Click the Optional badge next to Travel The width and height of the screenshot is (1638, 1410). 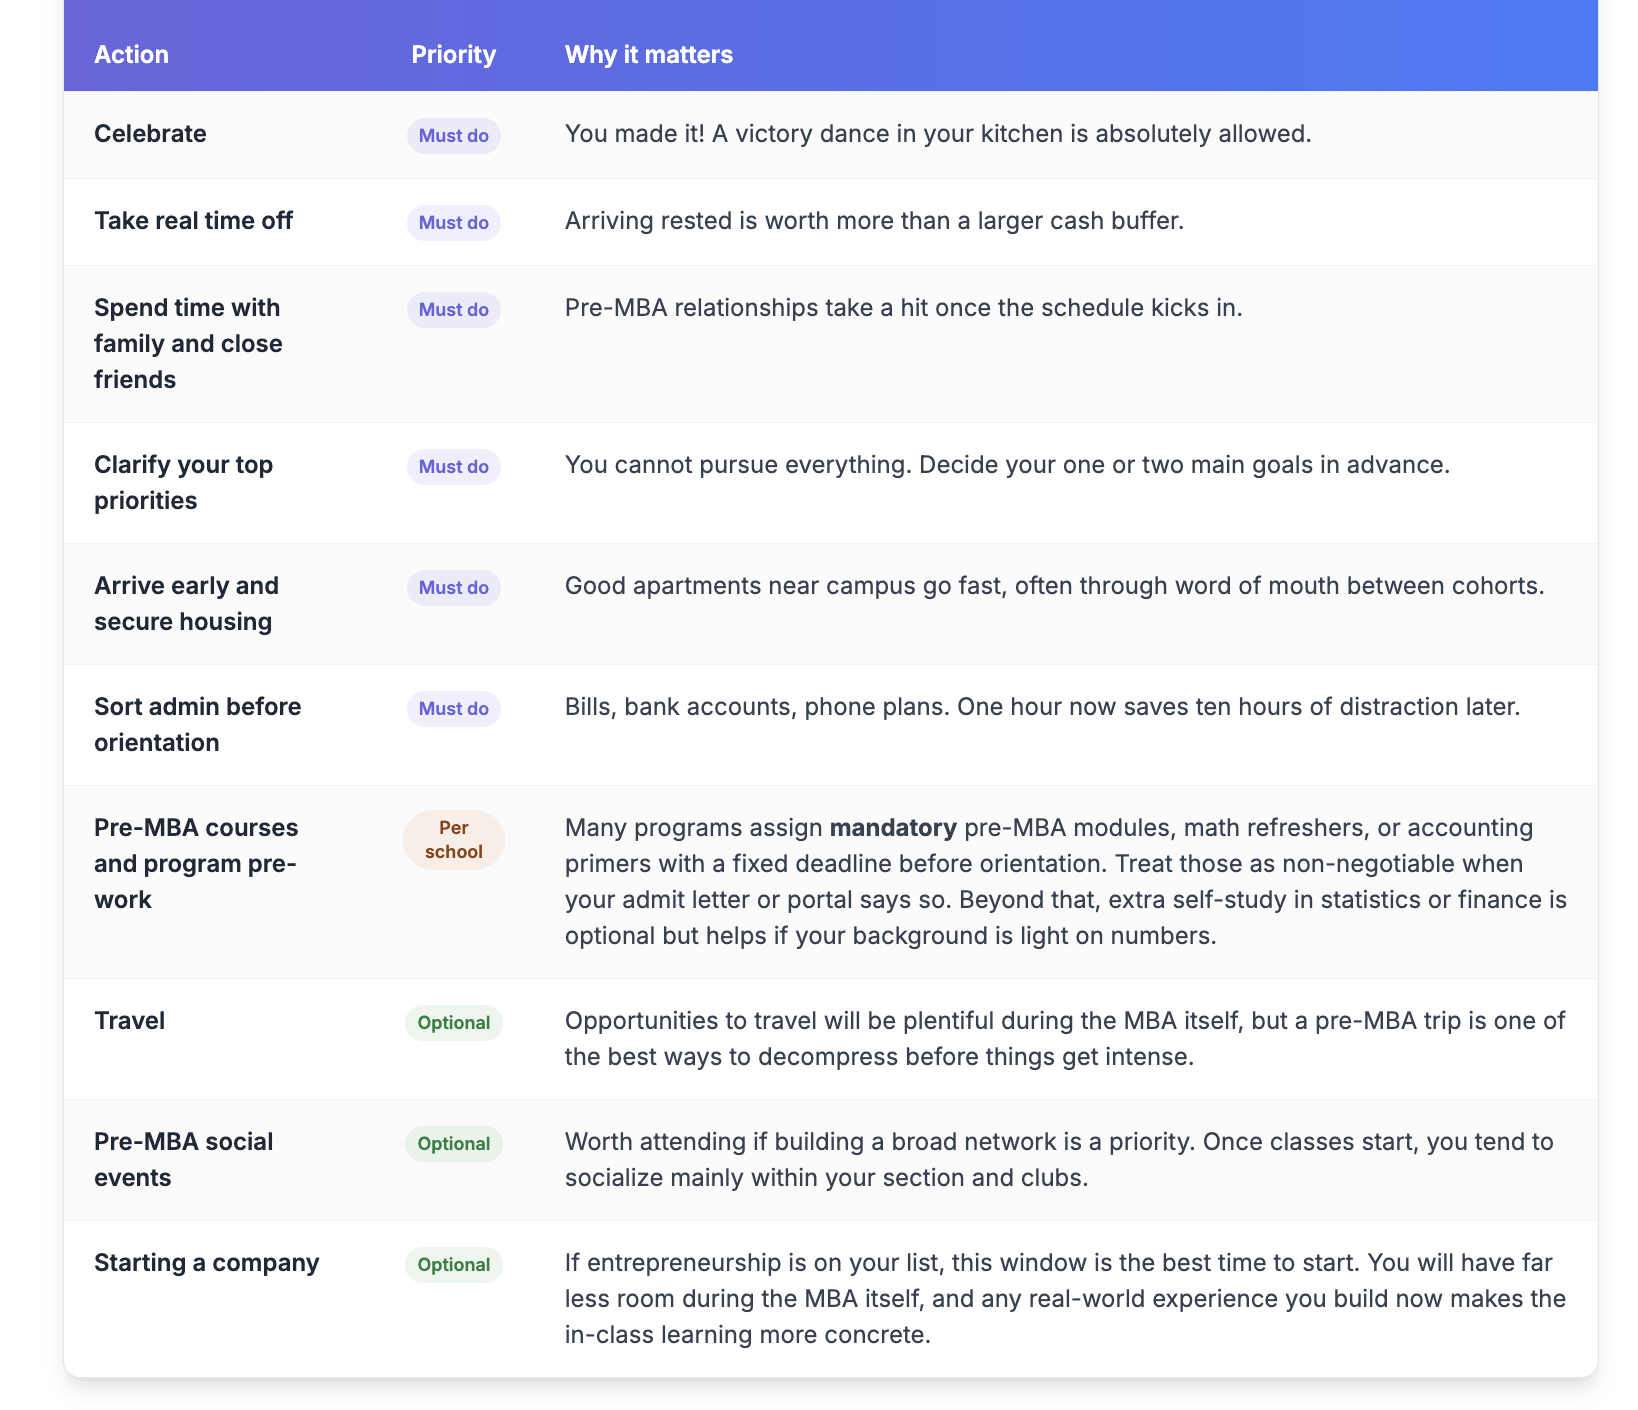point(453,1023)
